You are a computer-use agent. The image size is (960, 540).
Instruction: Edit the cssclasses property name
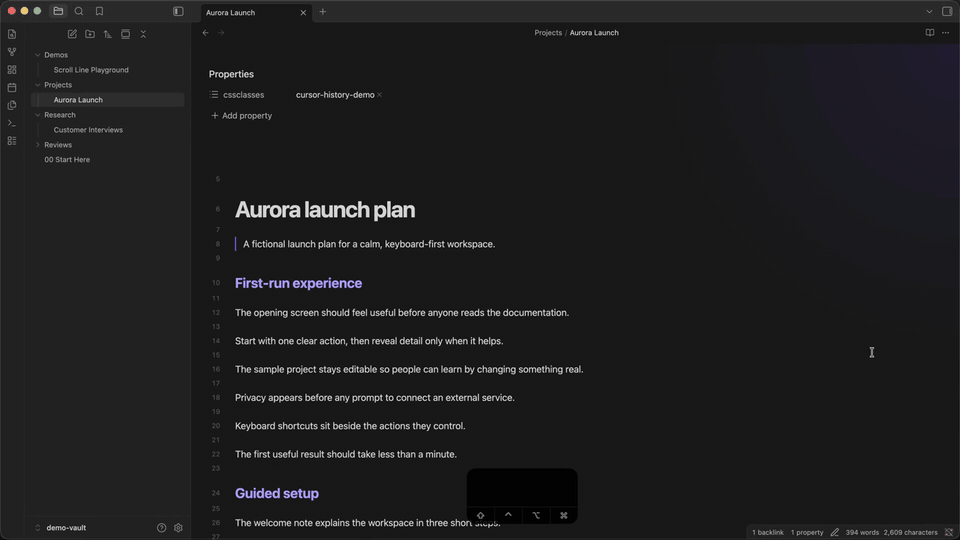click(244, 95)
